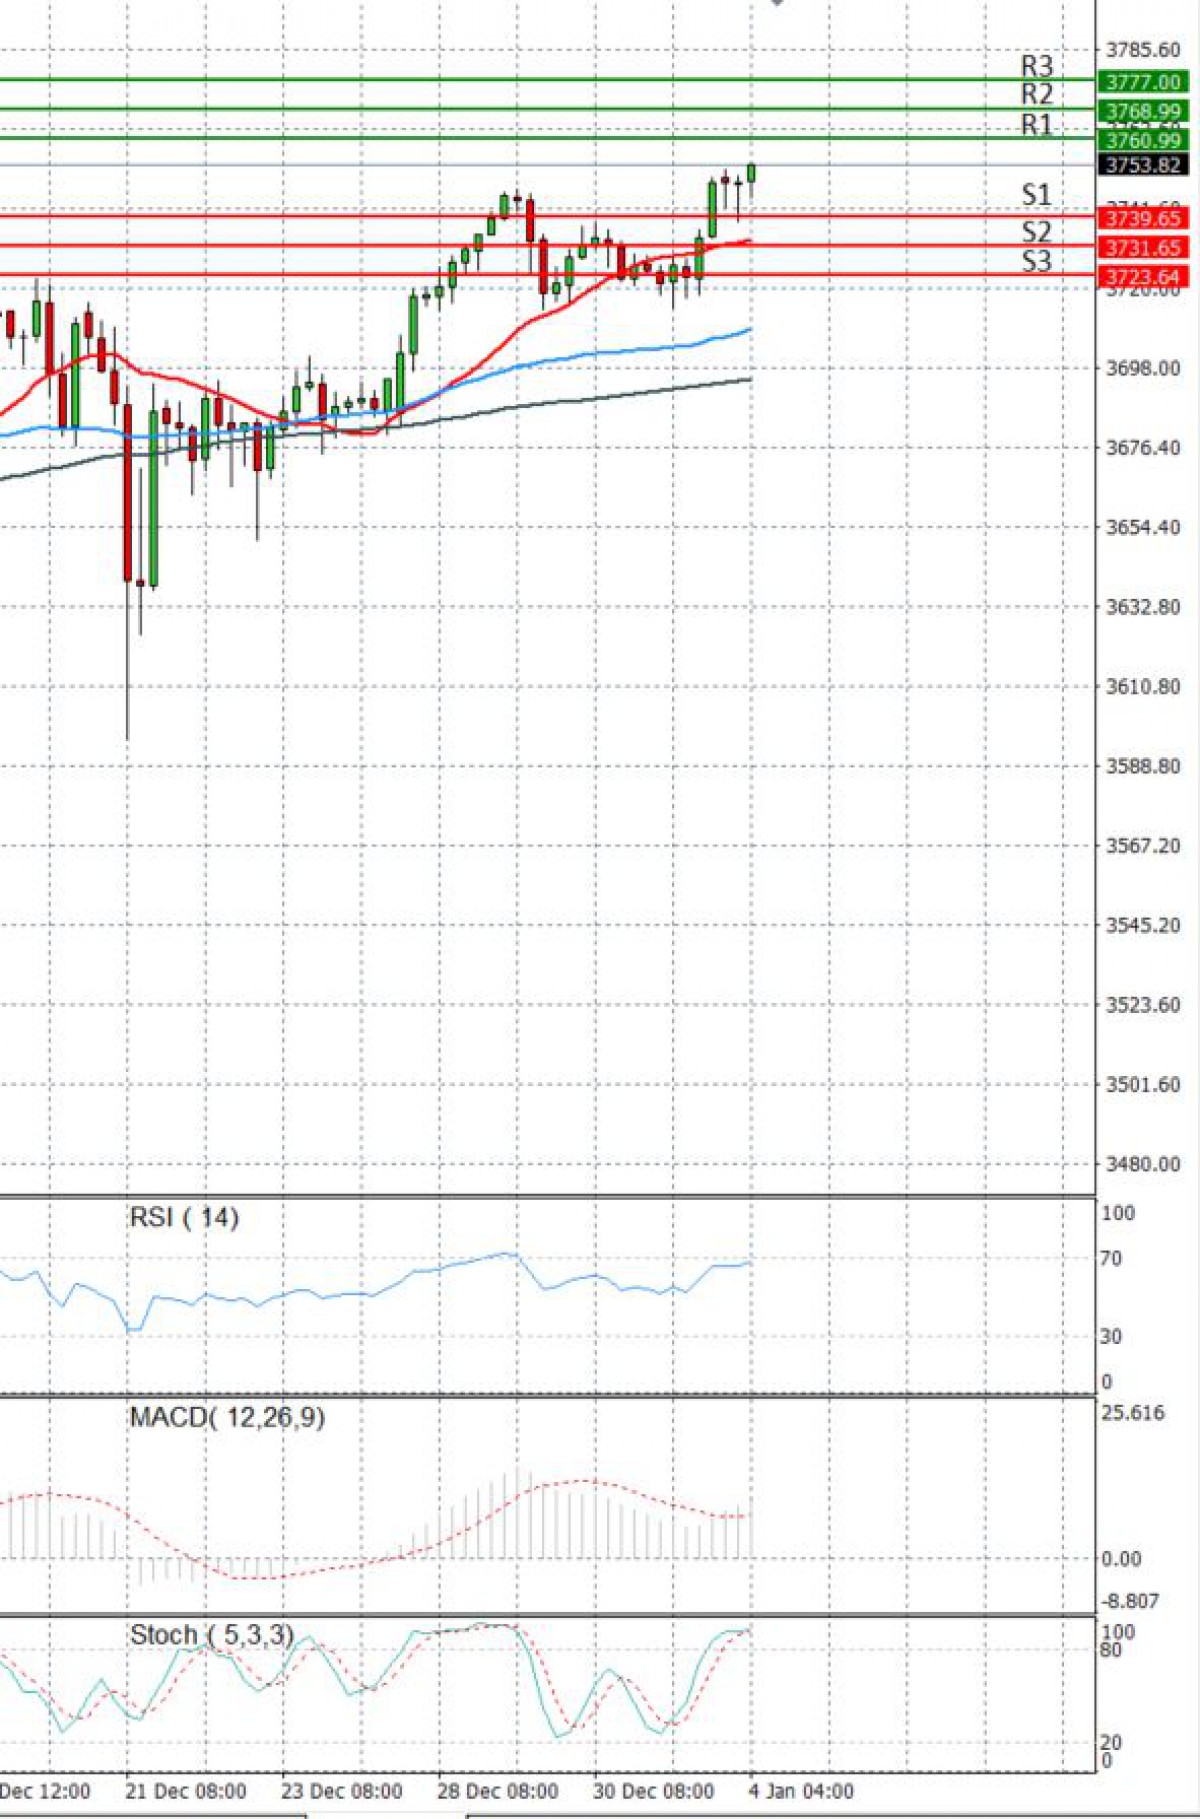Click the R3 resistance price tag 3777.00
The width and height of the screenshot is (1200, 1819).
coord(1142,82)
